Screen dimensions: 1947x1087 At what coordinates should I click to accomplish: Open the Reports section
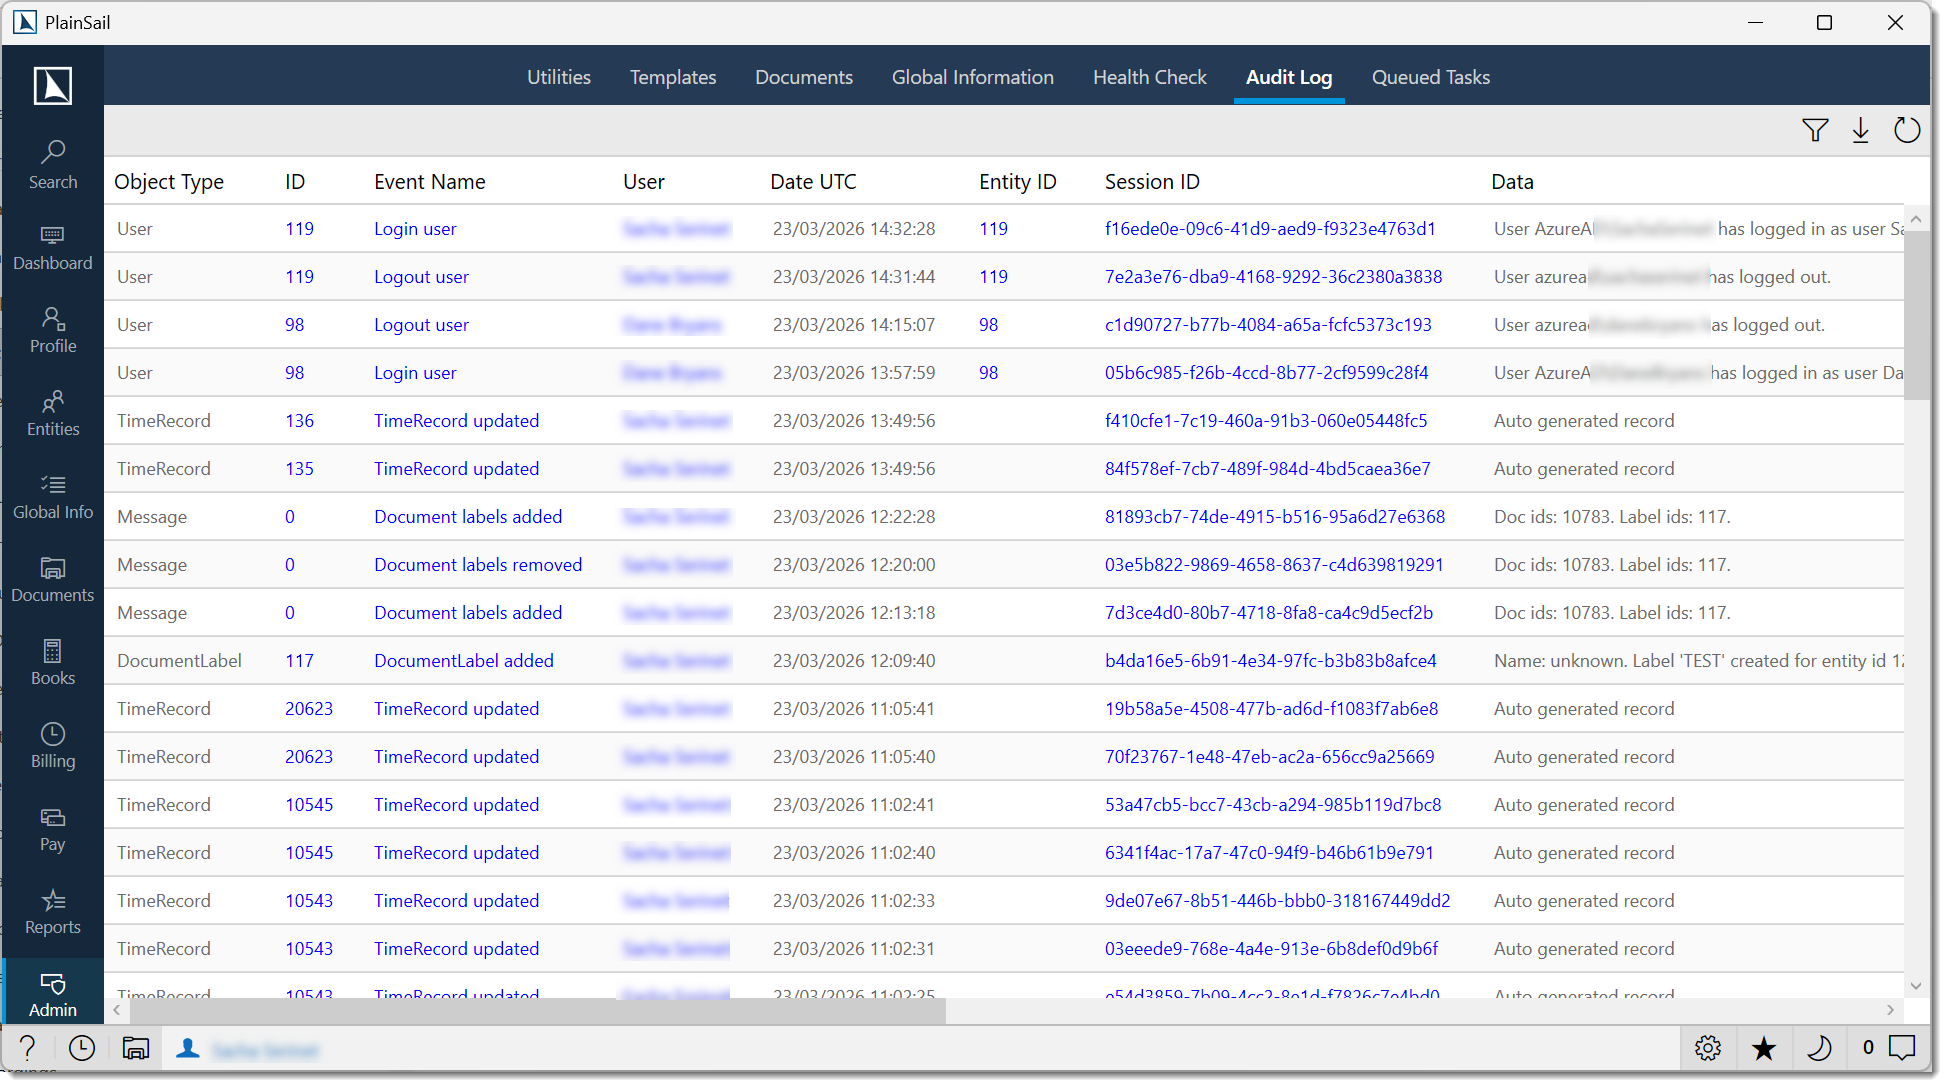pyautogui.click(x=52, y=910)
